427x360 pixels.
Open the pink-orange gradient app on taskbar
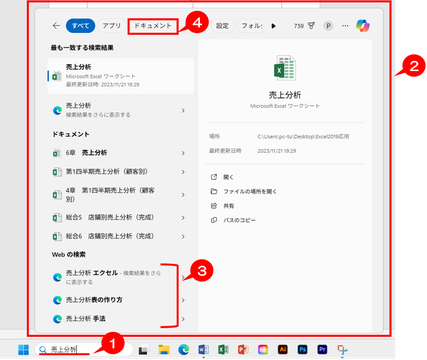point(263,350)
